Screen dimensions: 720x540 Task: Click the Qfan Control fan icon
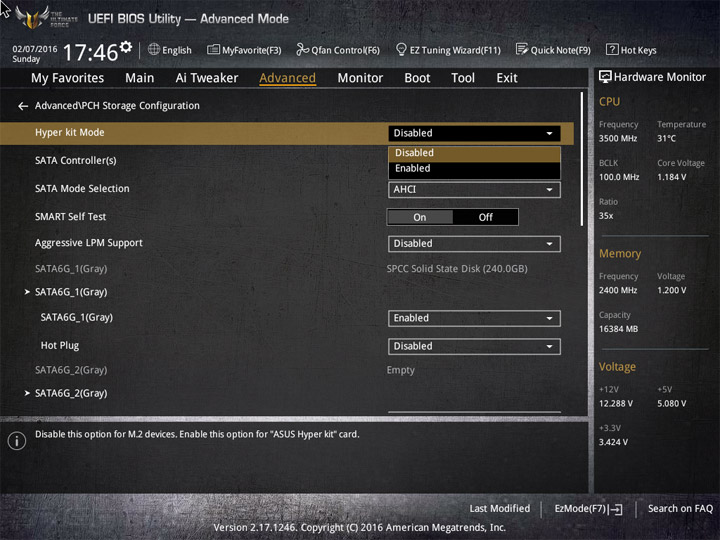click(302, 49)
